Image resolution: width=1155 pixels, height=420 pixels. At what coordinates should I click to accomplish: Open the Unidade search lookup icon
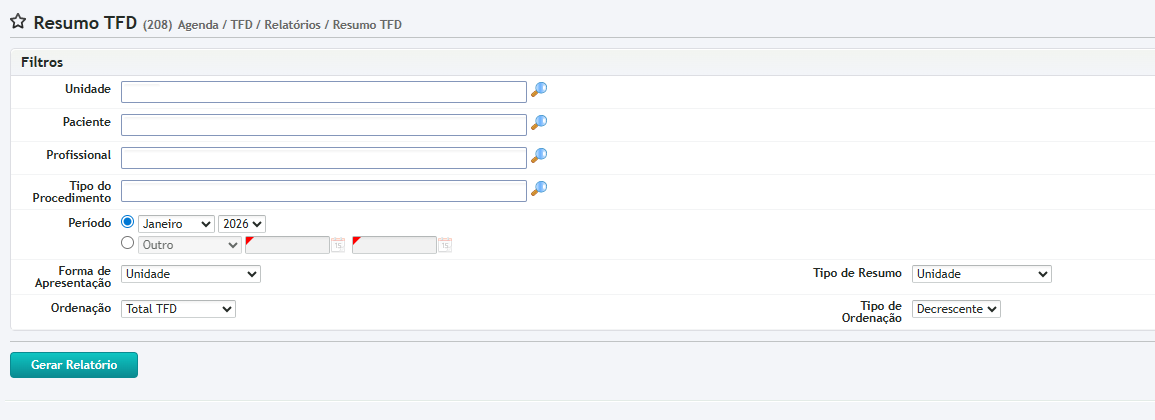[539, 90]
